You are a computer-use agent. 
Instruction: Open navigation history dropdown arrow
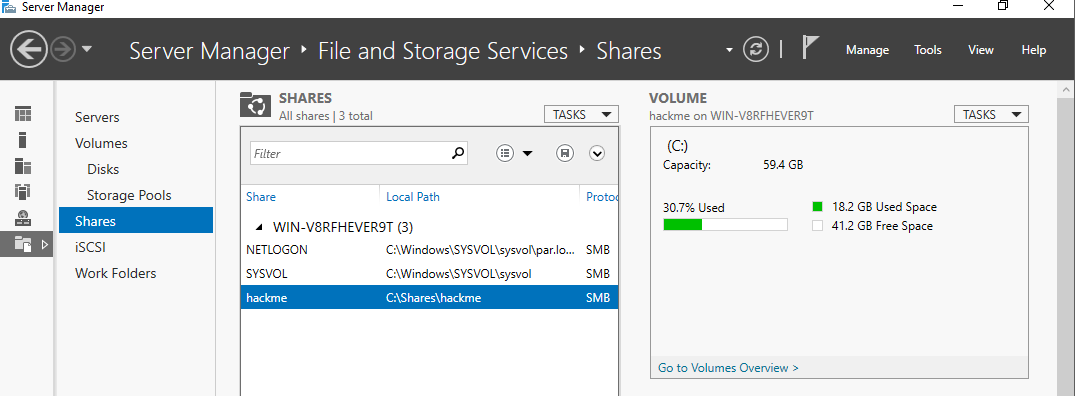(x=87, y=49)
